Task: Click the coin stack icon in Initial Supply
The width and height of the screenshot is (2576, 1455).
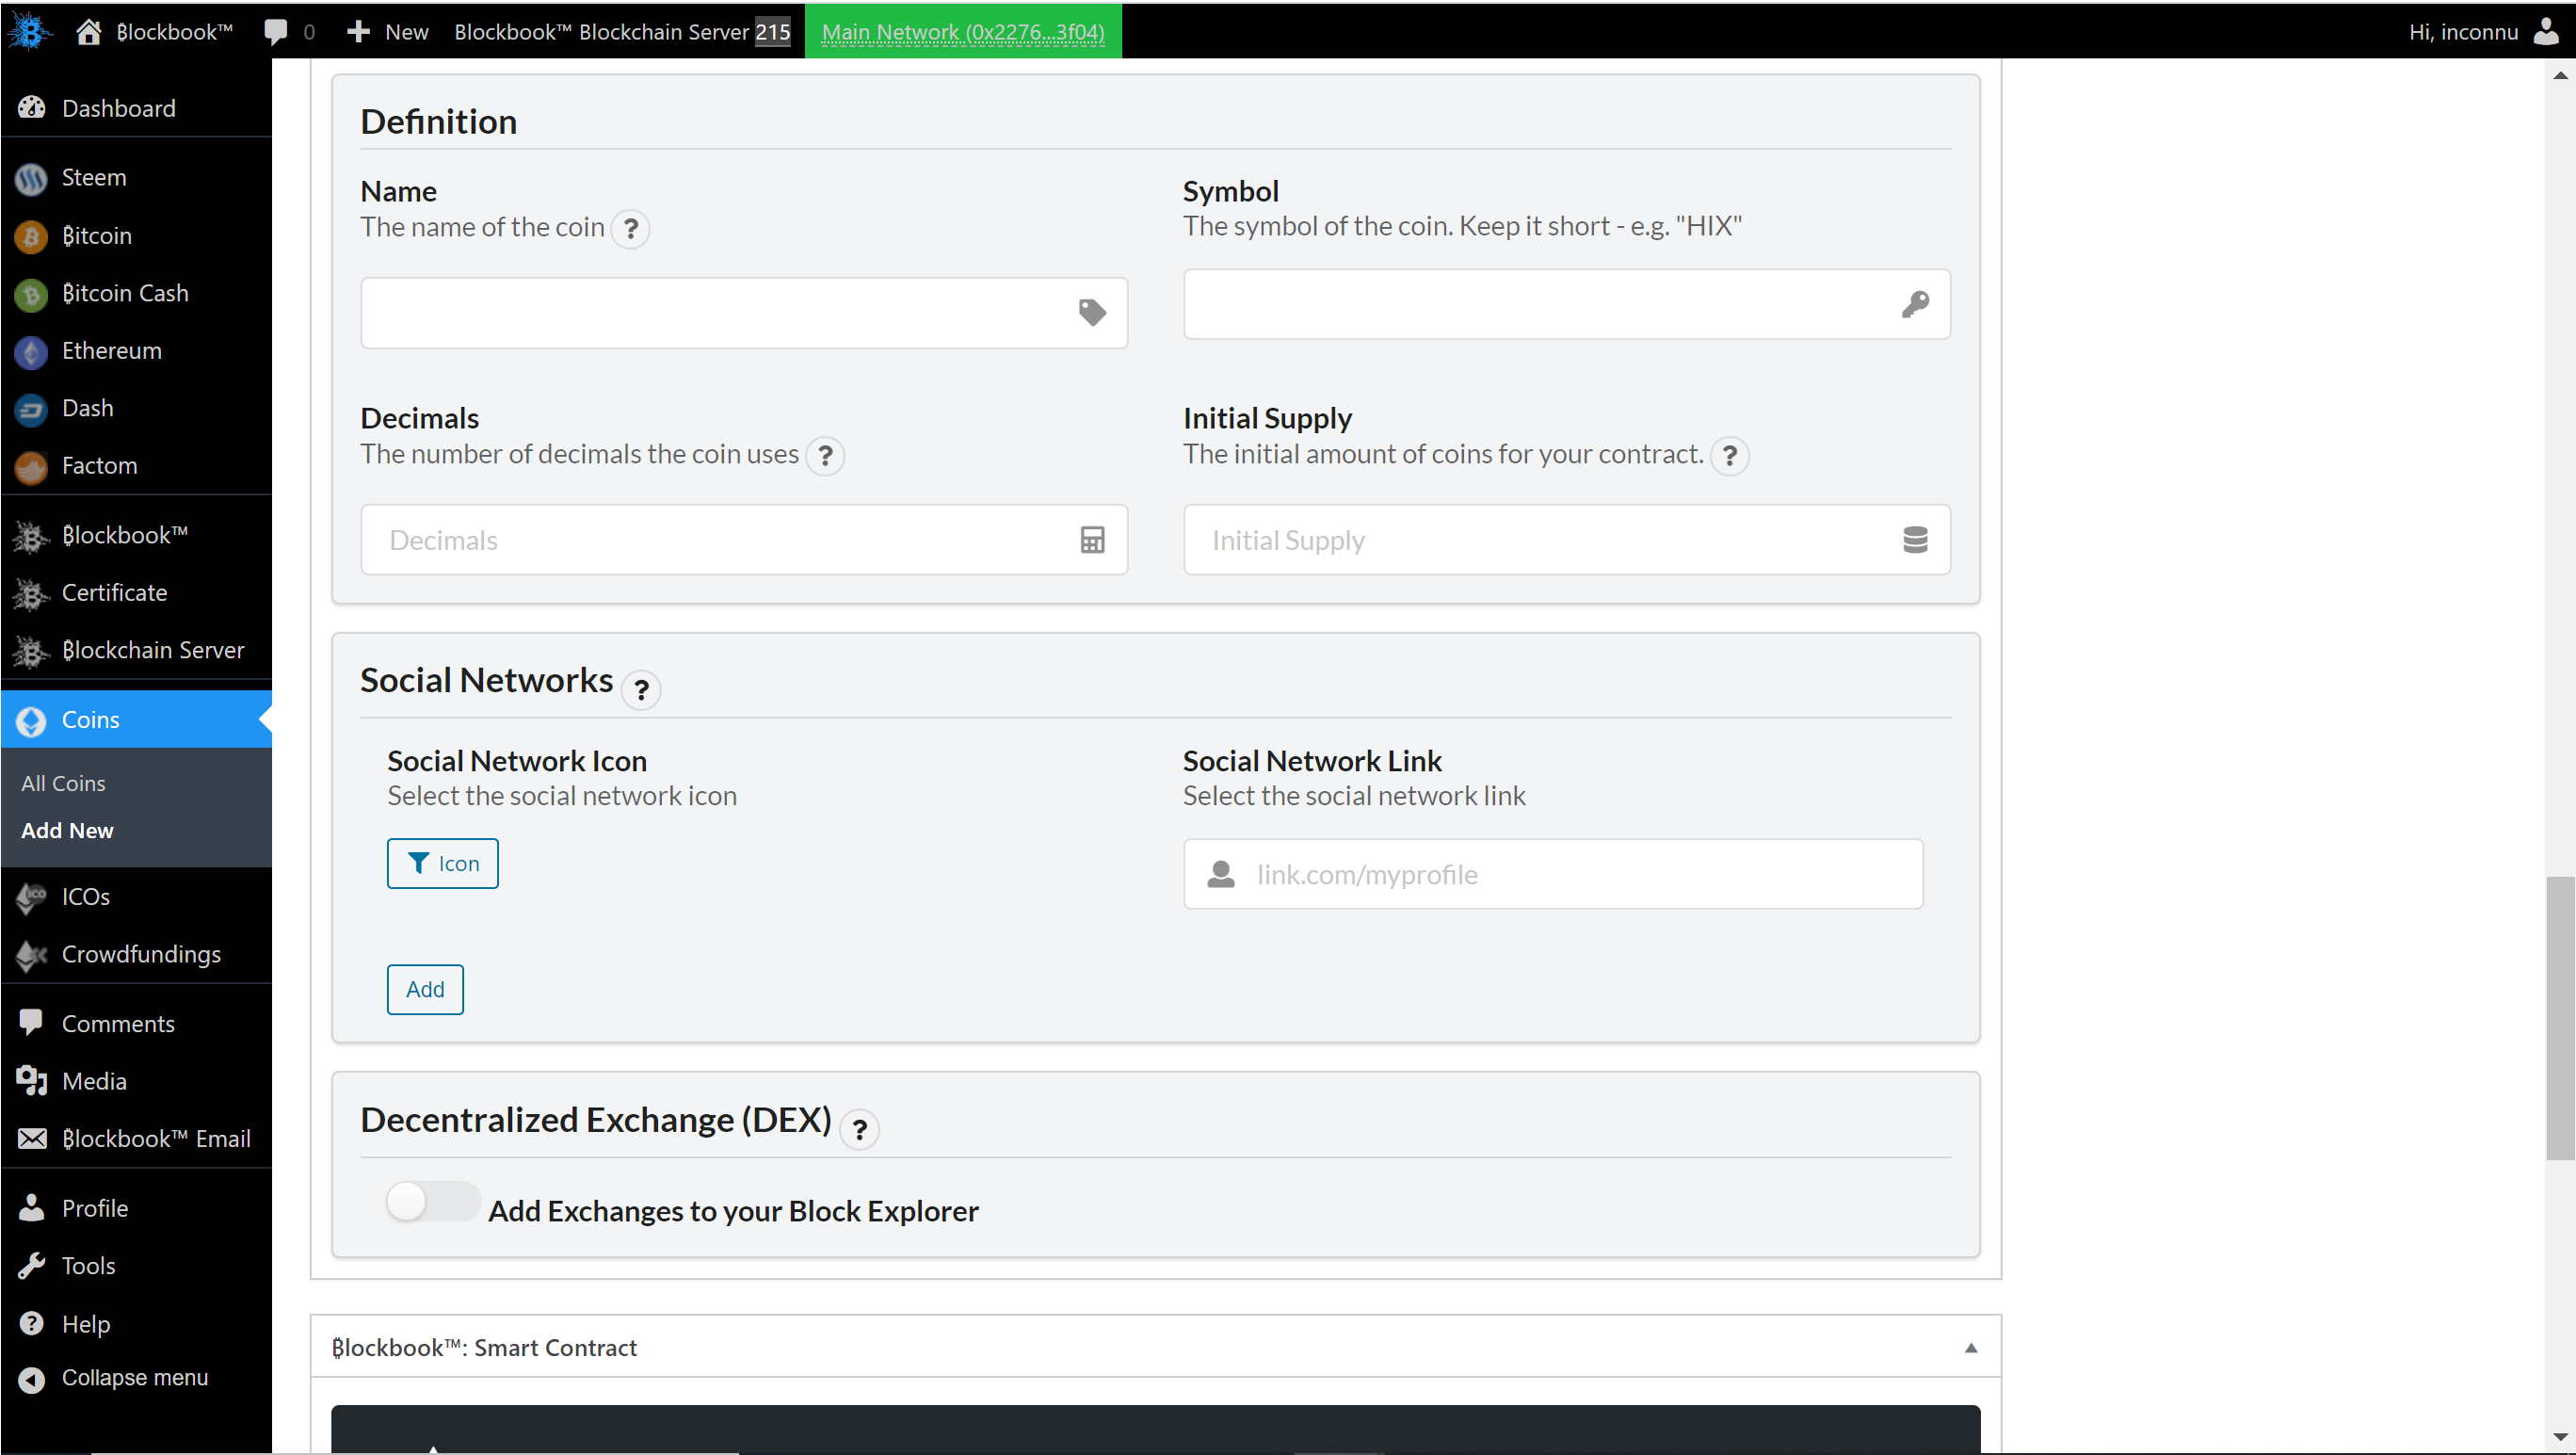Action: pyautogui.click(x=1915, y=540)
